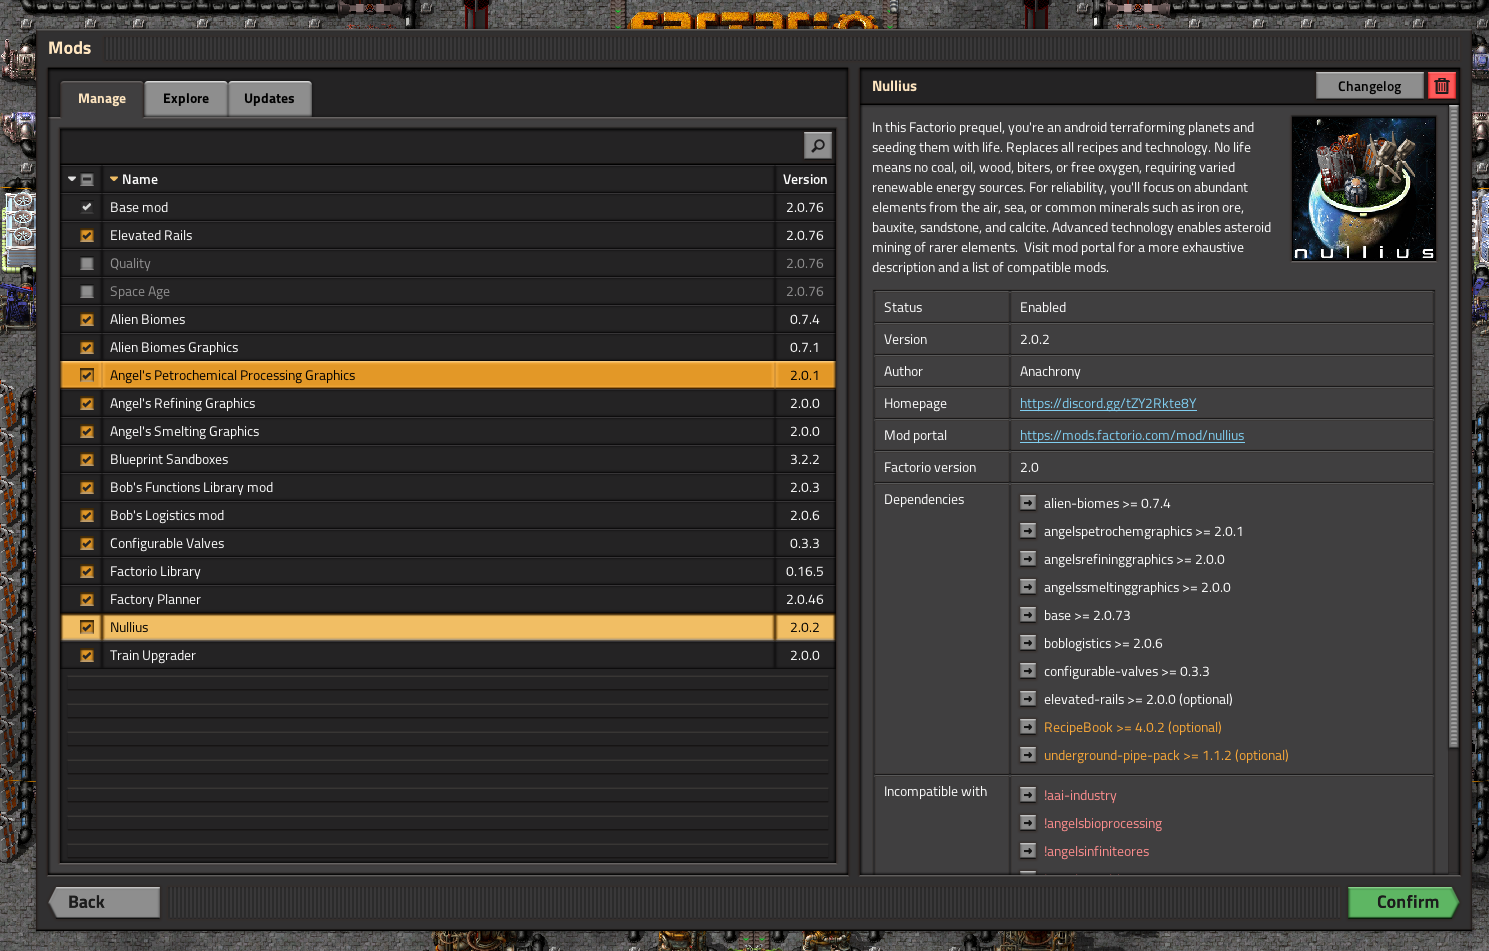1489x951 pixels.
Task: Open the Updates tab
Action: (x=269, y=99)
